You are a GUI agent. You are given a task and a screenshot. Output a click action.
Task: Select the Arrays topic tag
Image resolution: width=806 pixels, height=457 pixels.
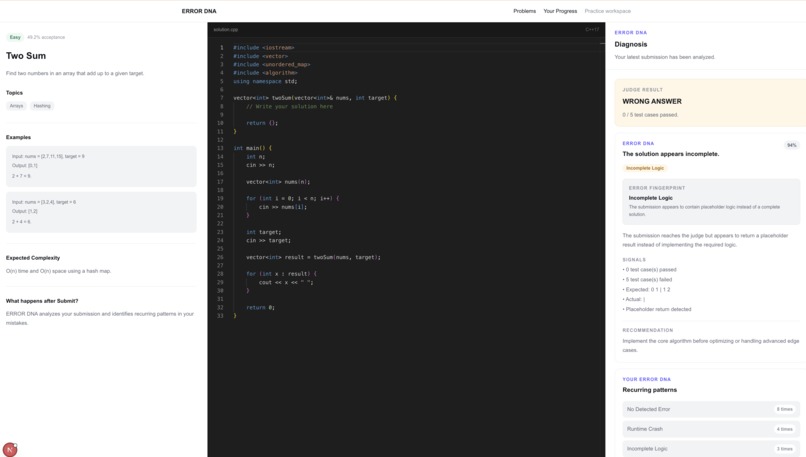point(16,106)
